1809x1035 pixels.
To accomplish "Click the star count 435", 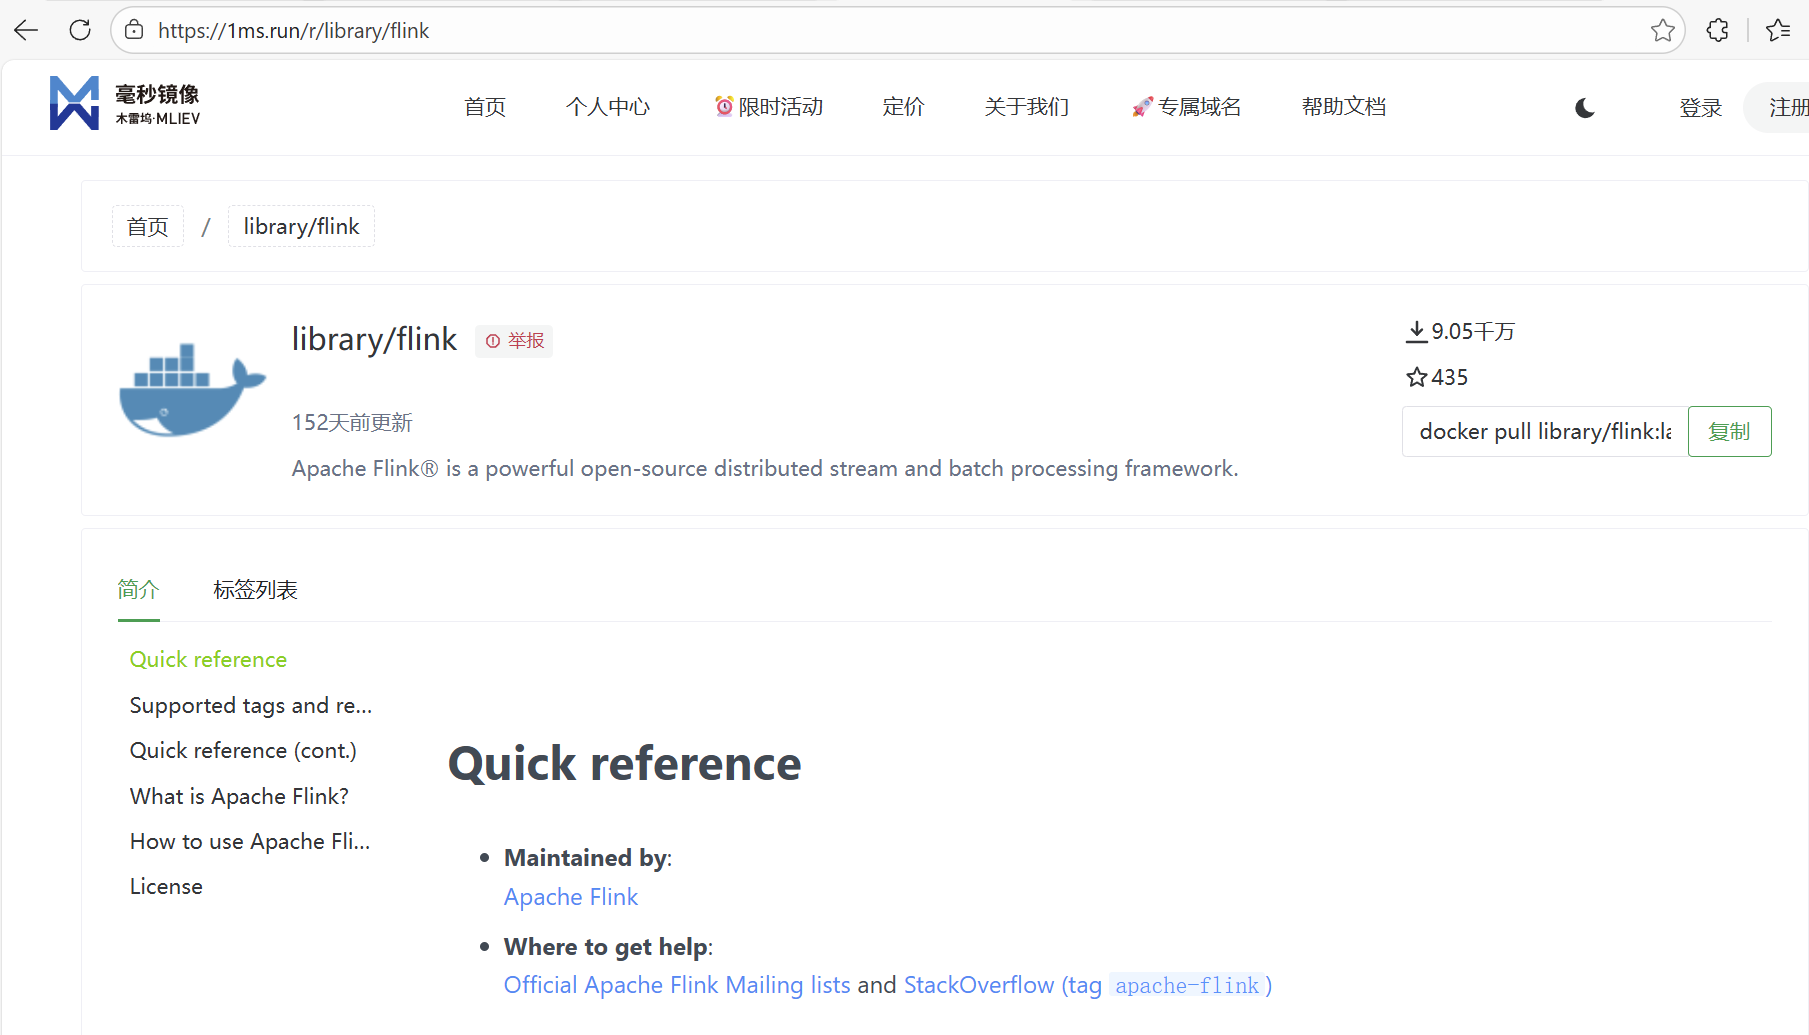I will click(x=1437, y=377).
